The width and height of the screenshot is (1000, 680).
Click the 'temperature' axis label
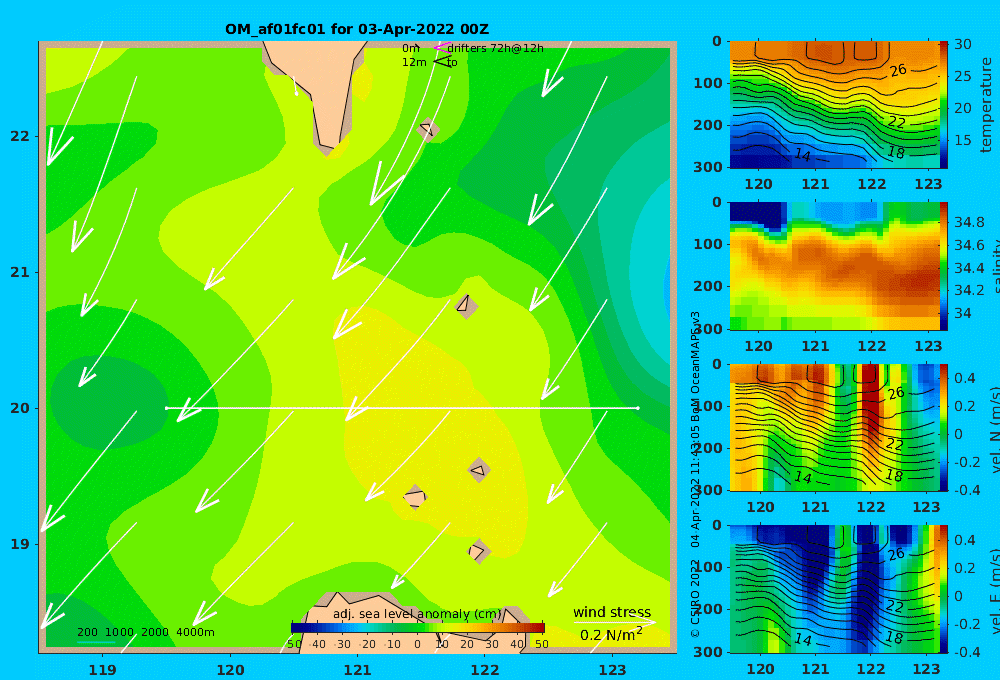pos(986,105)
